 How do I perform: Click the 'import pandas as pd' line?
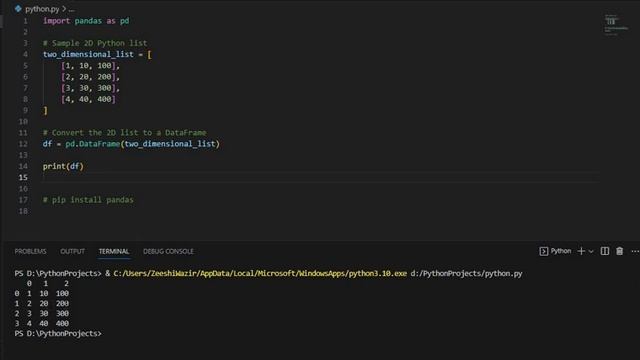pos(86,21)
